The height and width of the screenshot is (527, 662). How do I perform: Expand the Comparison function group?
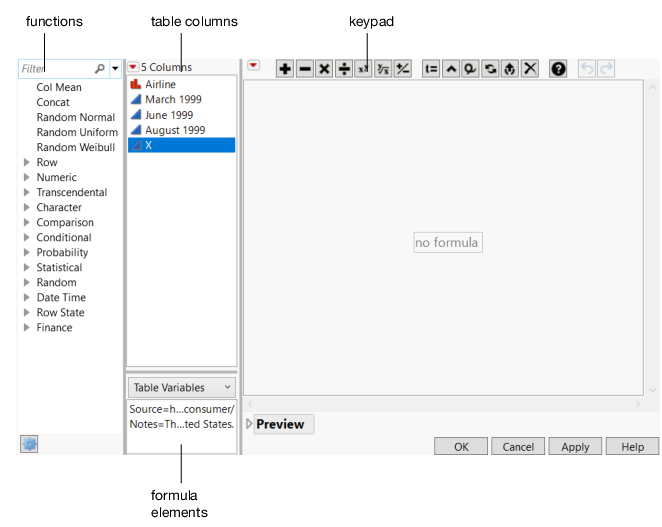[x=27, y=222]
